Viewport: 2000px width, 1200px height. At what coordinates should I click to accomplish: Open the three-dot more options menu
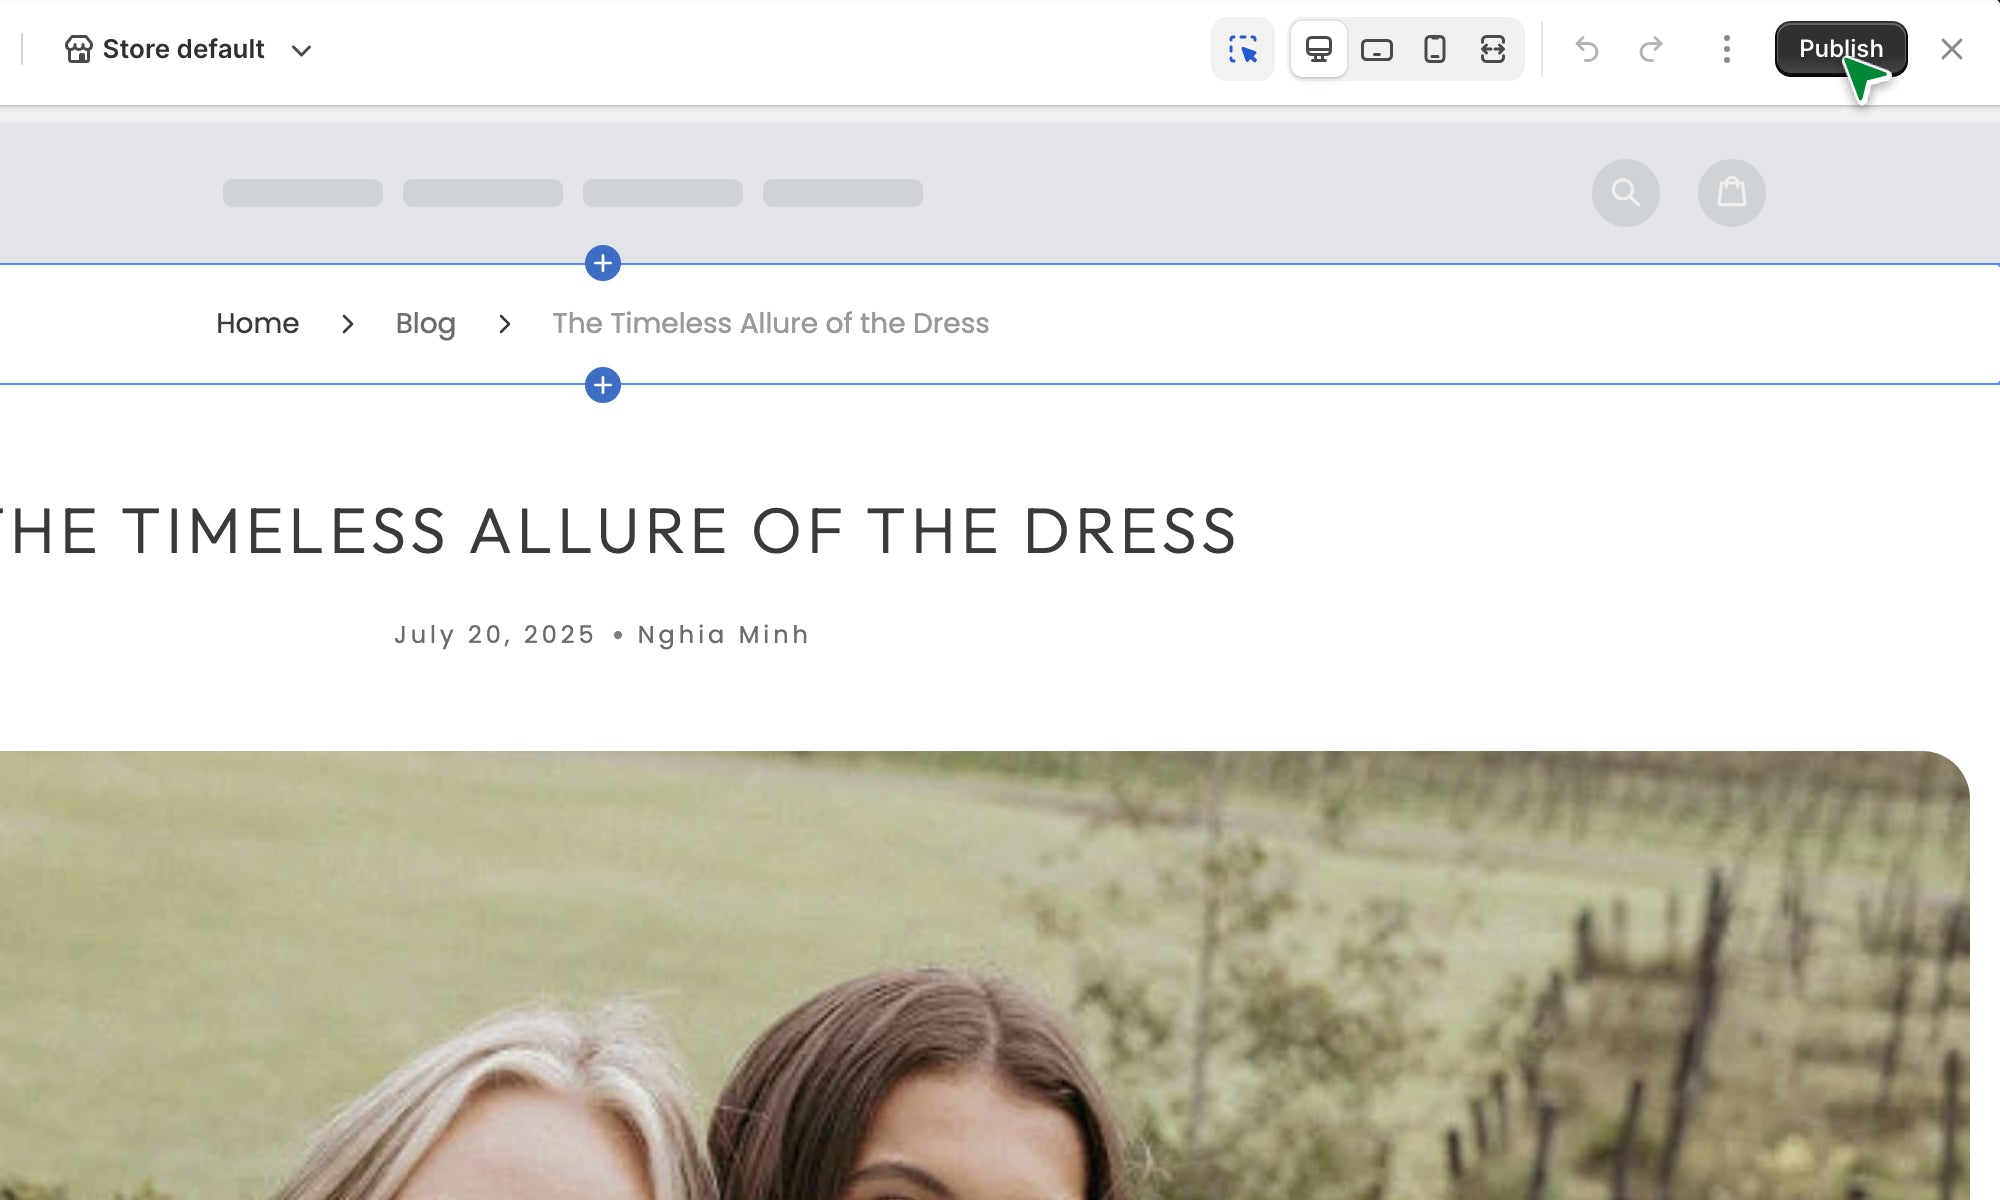coord(1726,49)
